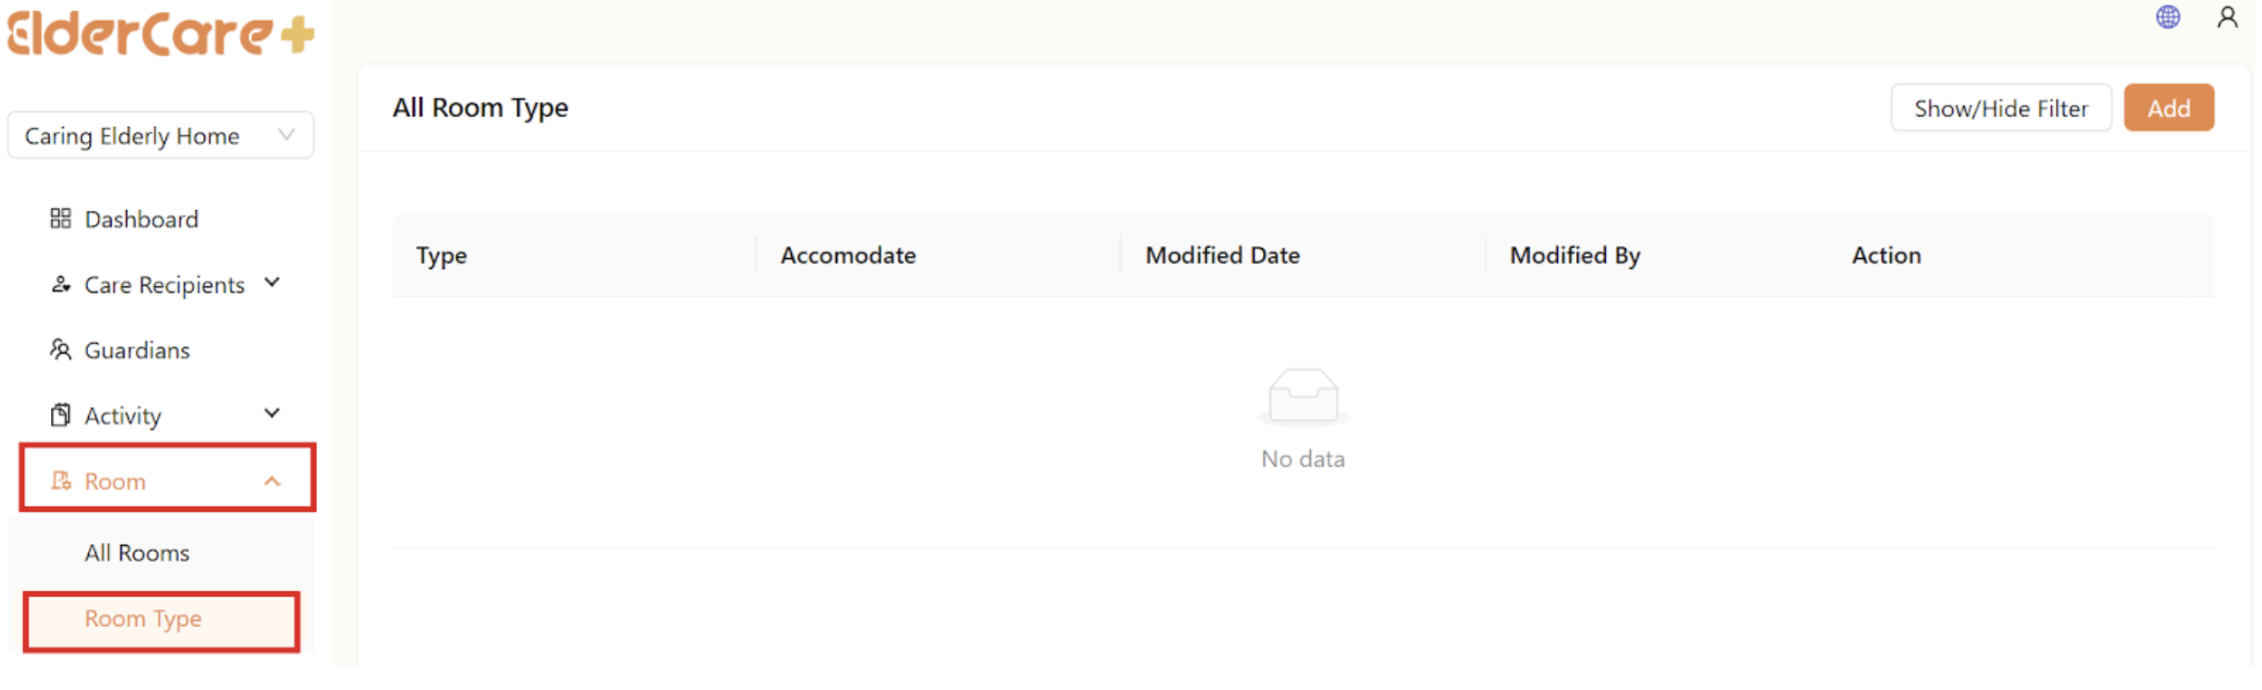
Task: Click the Room bed icon in sidebar
Action: [60, 481]
